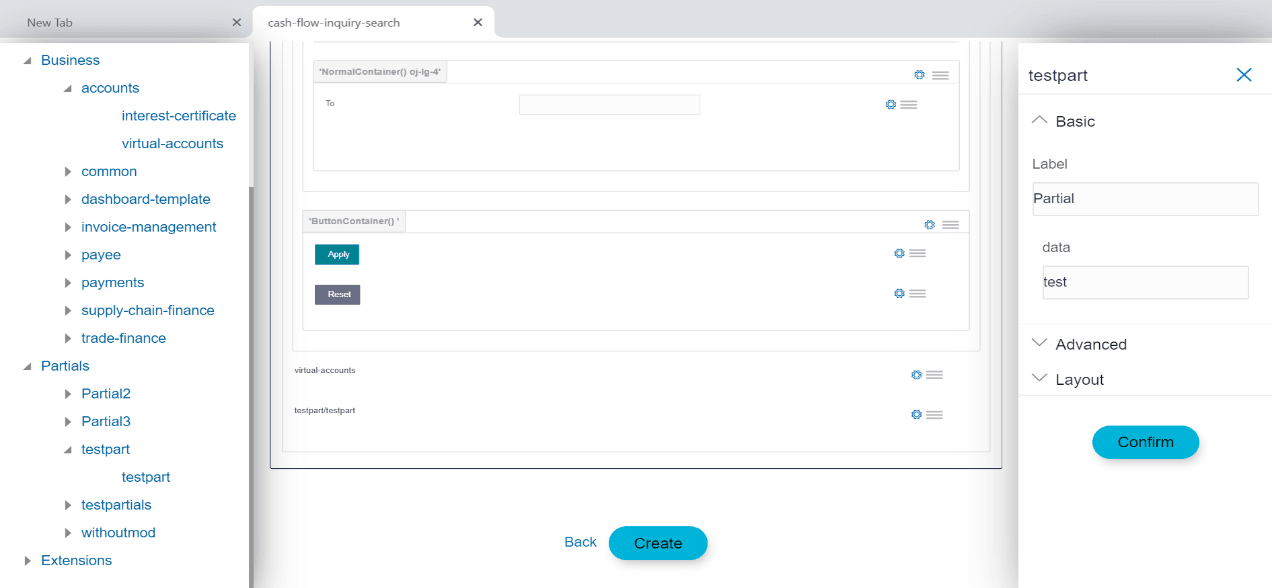Click drag handle of virtual-accounts row
1272x588 pixels.
(934, 375)
